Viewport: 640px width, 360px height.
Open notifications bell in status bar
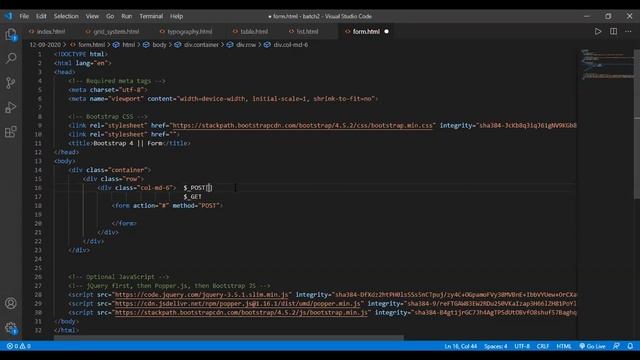coord(630,346)
